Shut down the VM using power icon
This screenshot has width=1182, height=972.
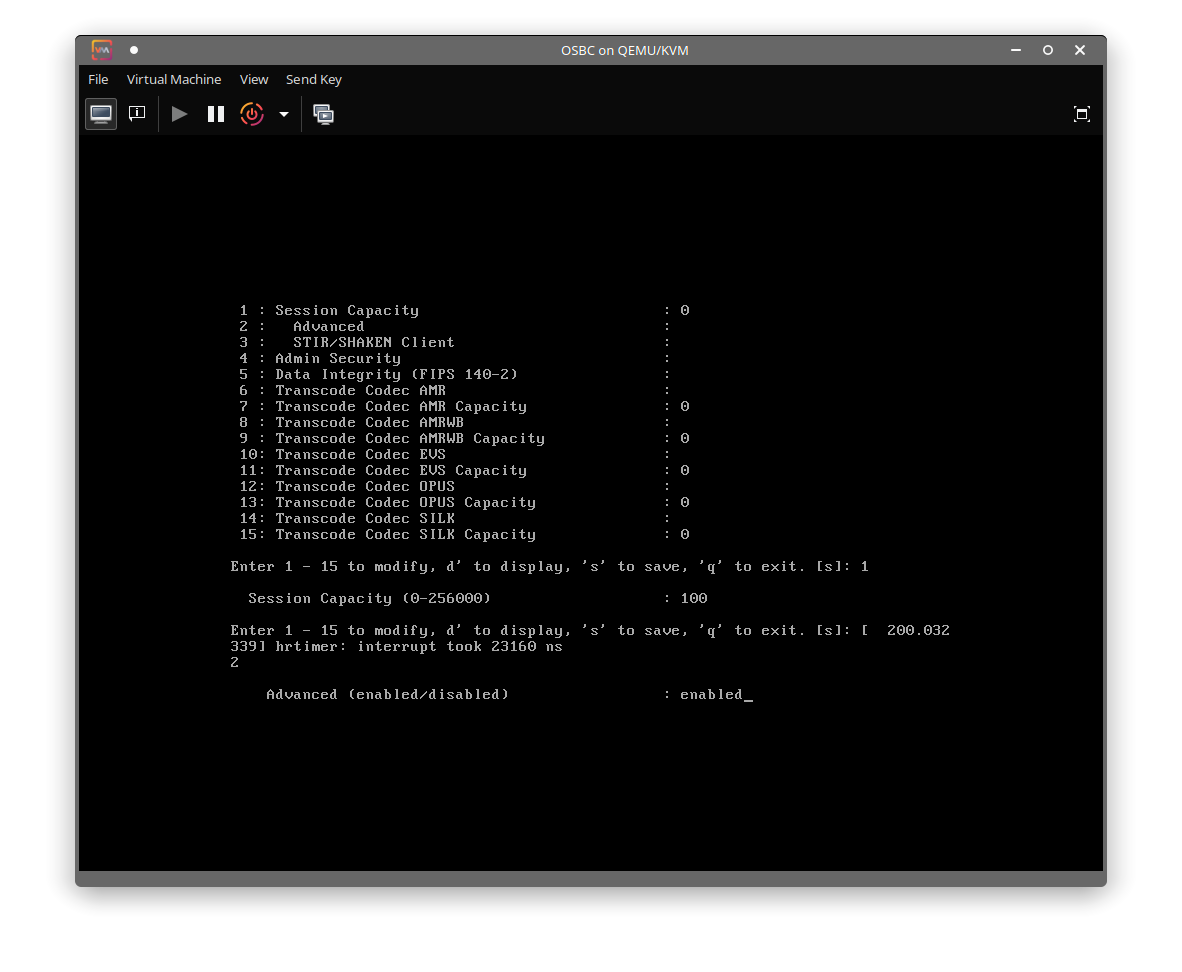click(x=252, y=114)
